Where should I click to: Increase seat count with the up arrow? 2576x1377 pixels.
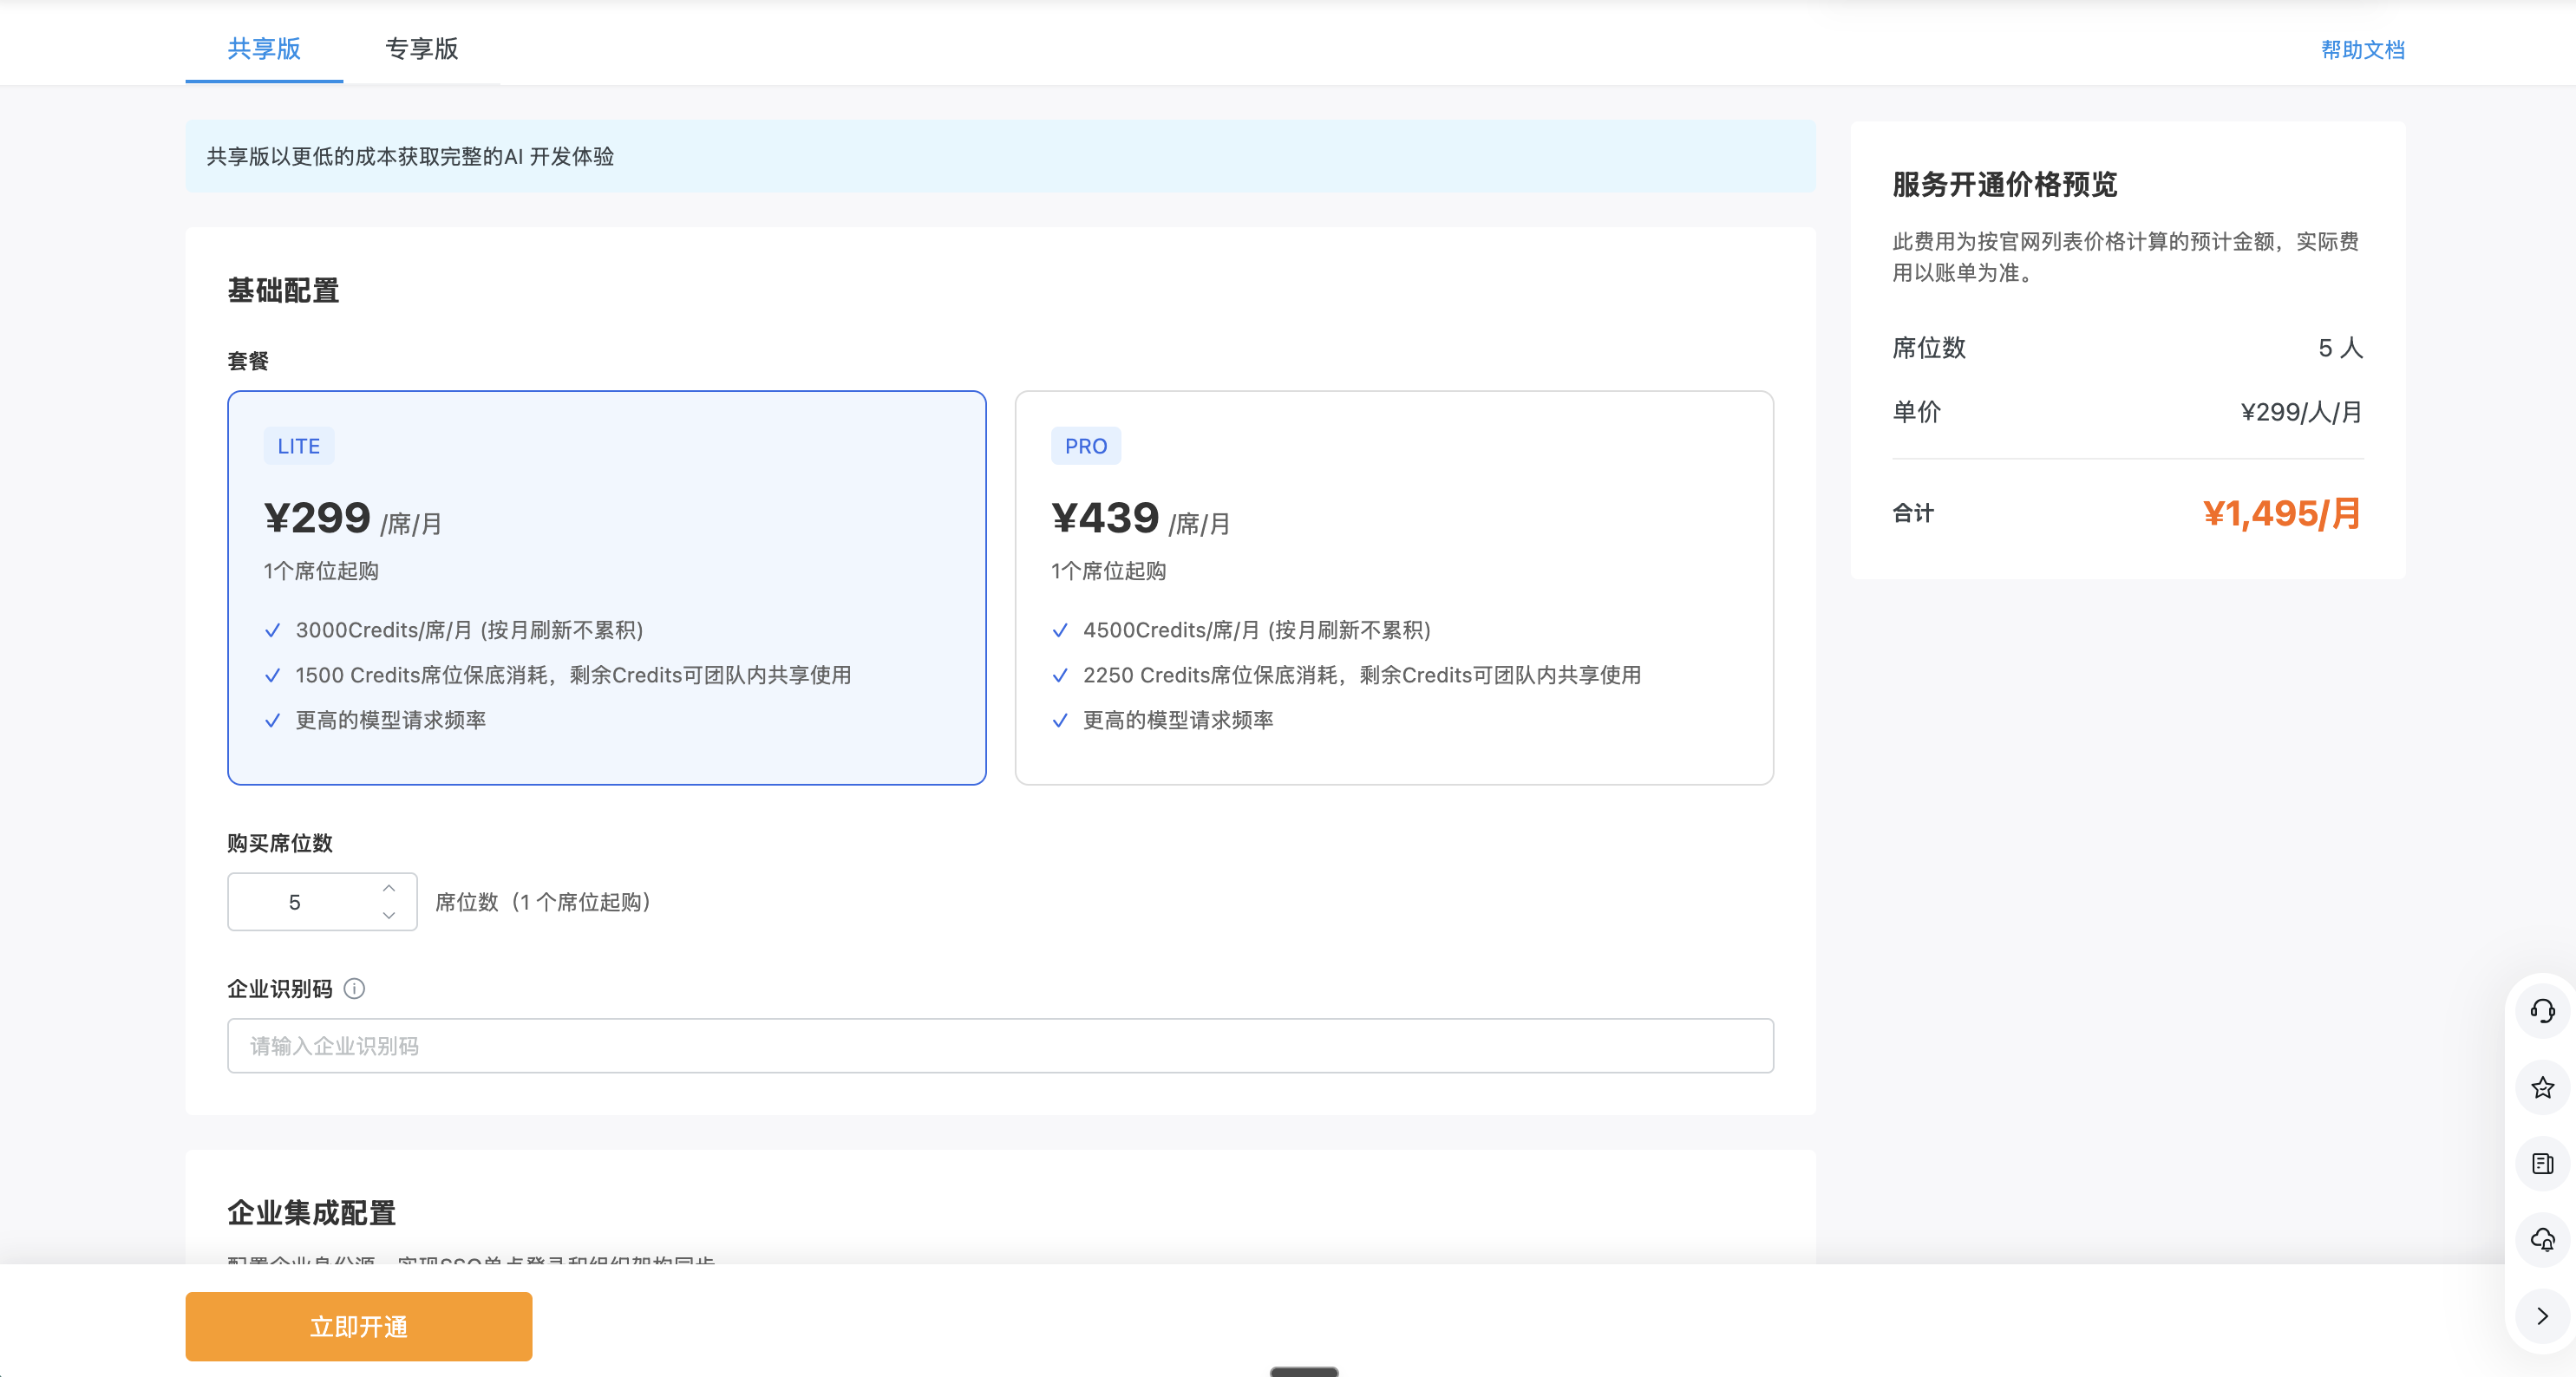coord(389,888)
